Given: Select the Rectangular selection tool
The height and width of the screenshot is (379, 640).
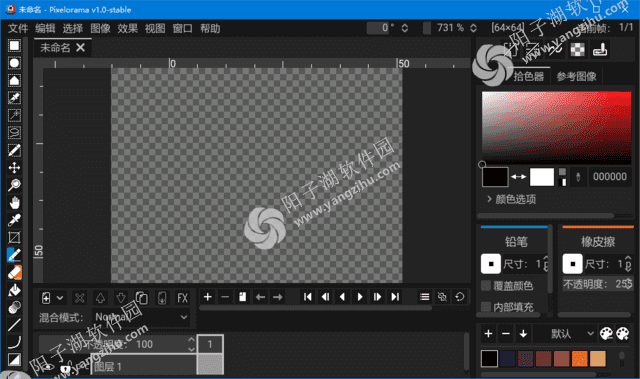Looking at the screenshot, I should 14,46.
